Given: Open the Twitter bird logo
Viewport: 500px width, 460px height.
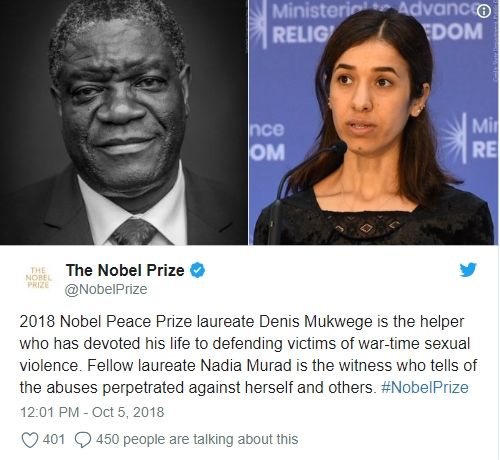Looking at the screenshot, I should 468,270.
